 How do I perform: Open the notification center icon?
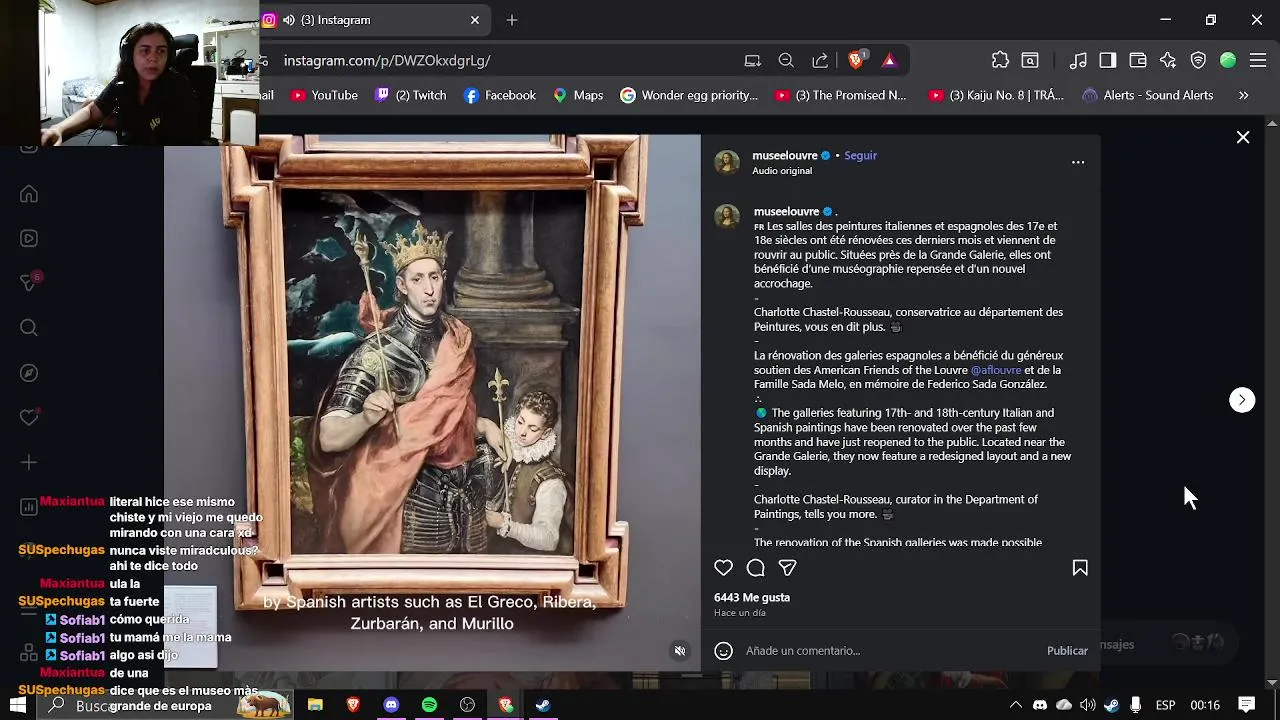point(1246,705)
